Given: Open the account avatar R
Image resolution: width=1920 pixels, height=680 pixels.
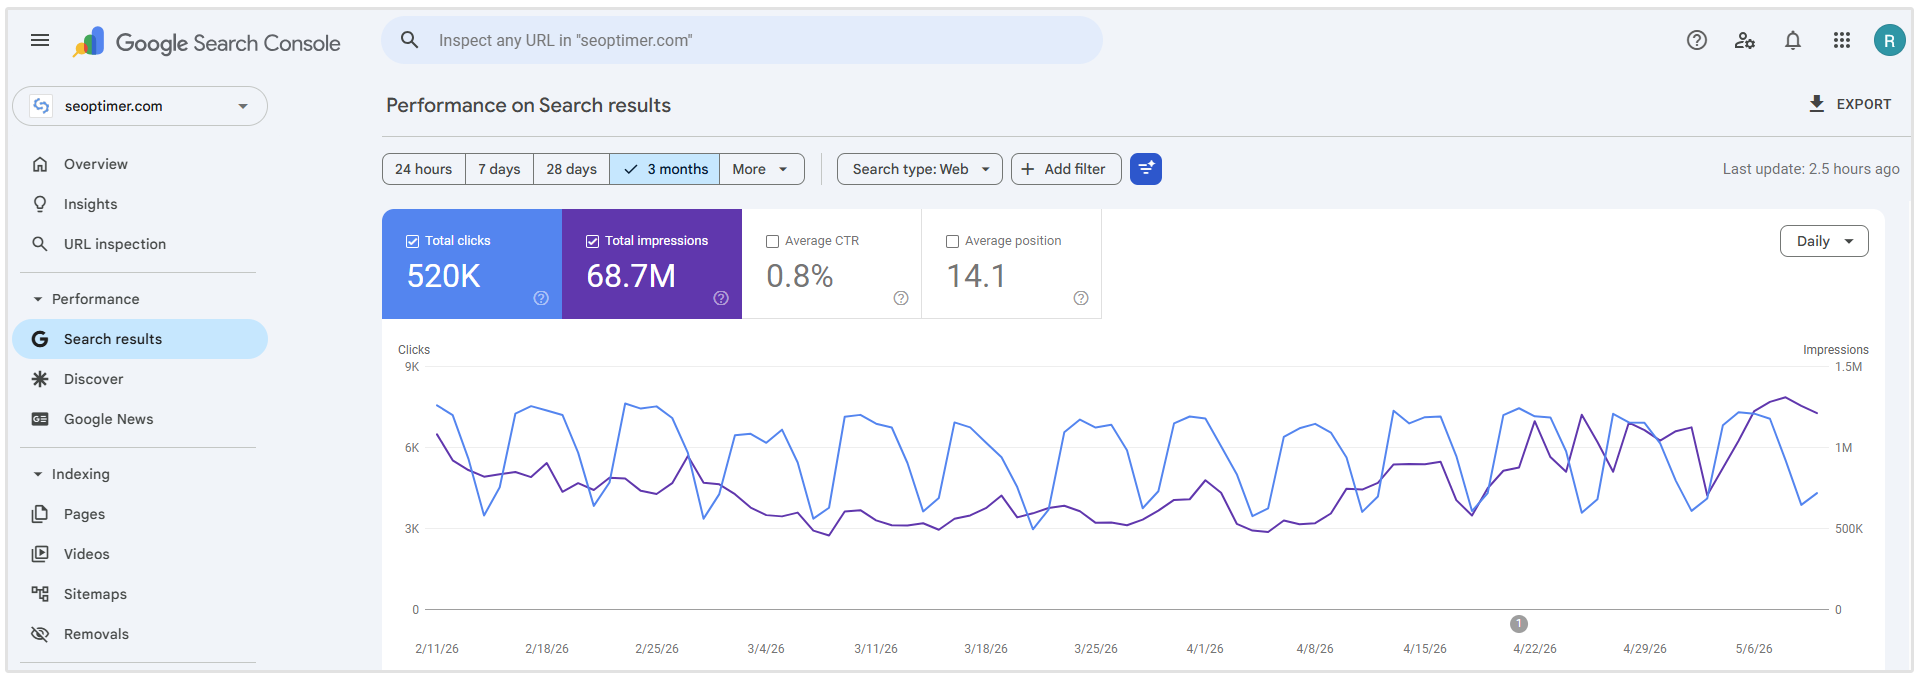Looking at the screenshot, I should pyautogui.click(x=1889, y=40).
